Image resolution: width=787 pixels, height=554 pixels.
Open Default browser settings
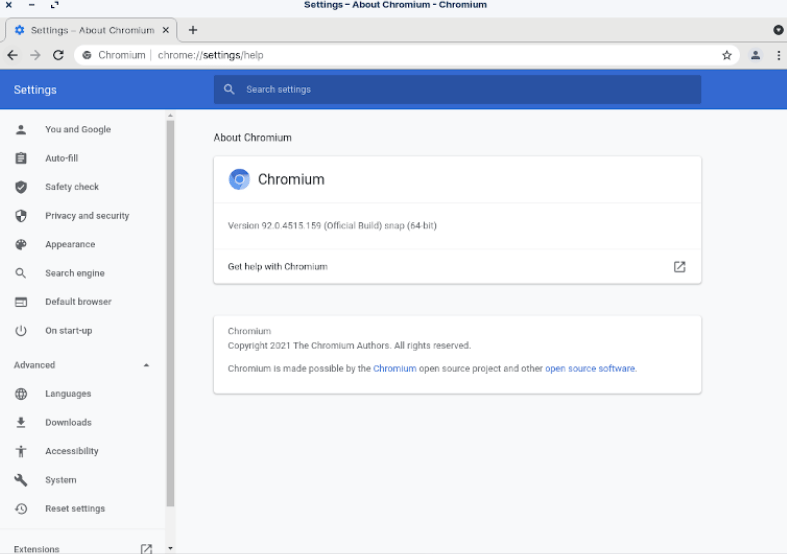point(78,302)
